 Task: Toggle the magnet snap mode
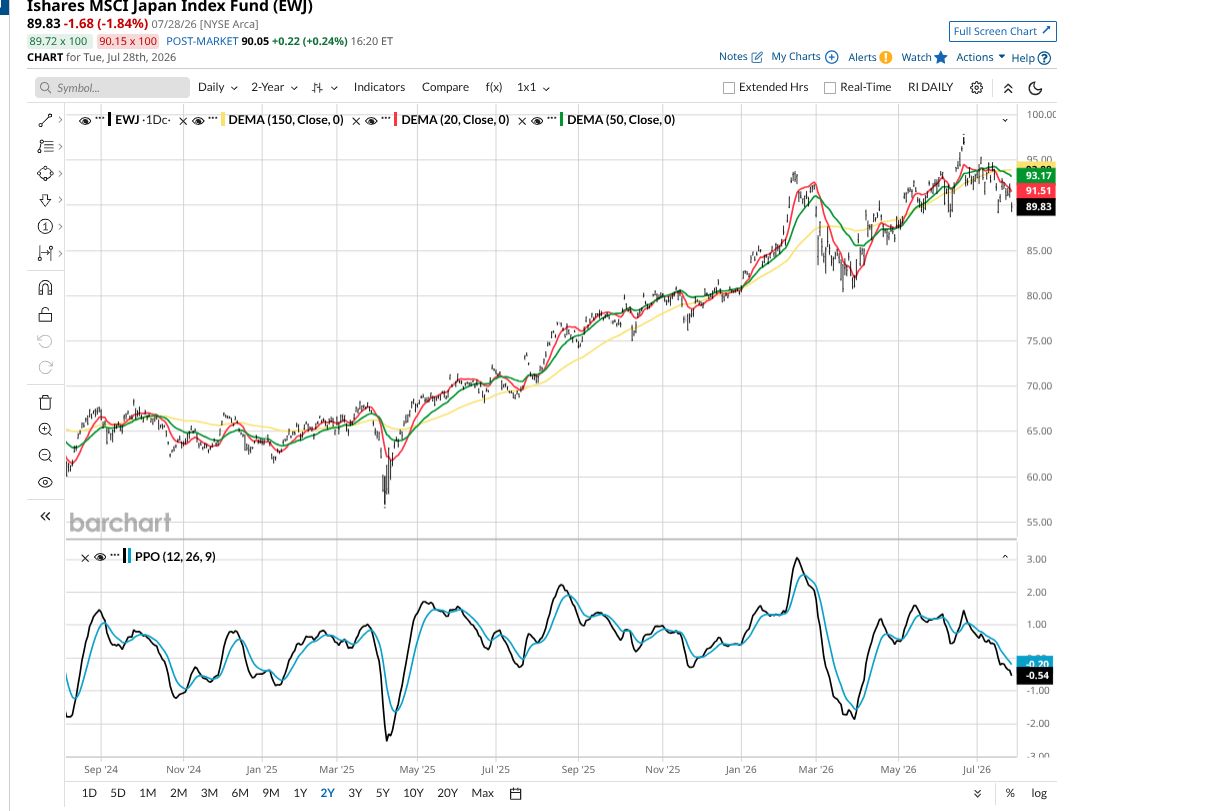(45, 289)
